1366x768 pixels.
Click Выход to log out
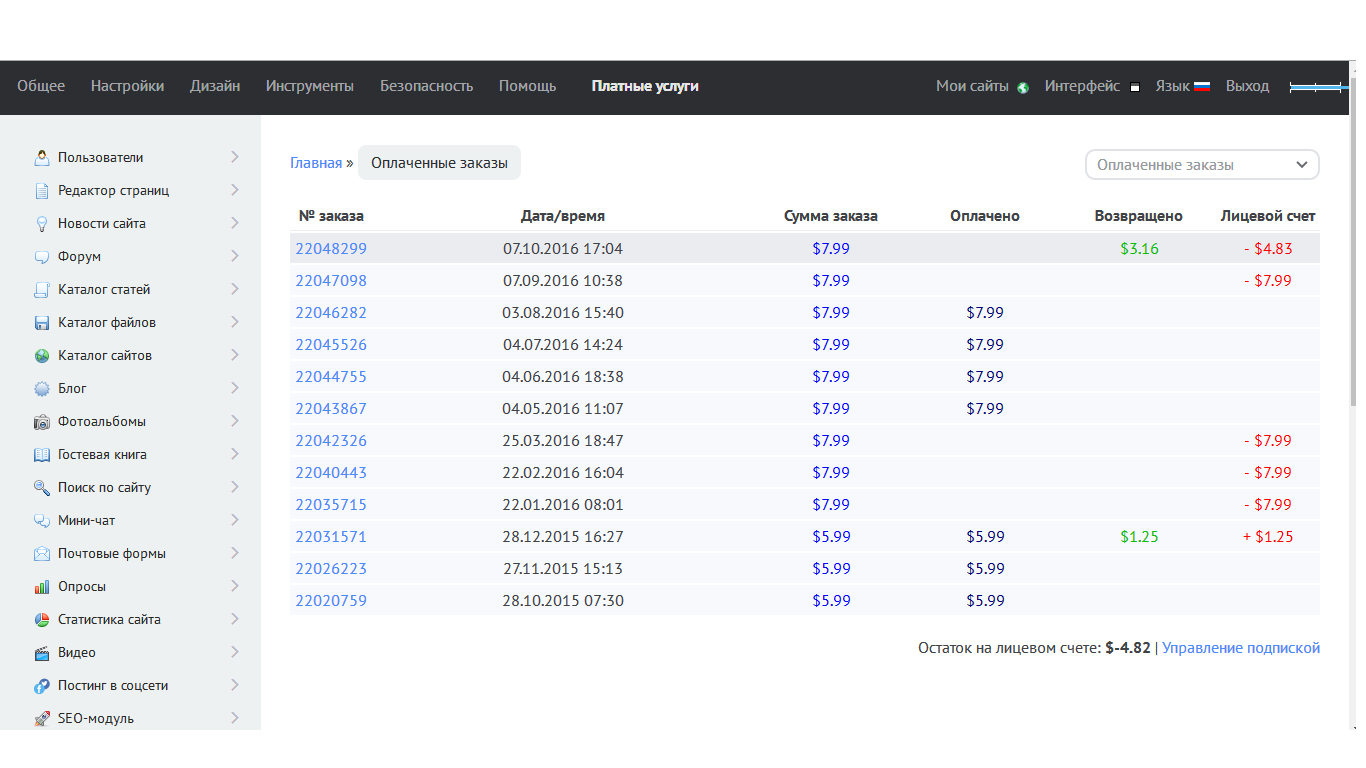(1247, 86)
